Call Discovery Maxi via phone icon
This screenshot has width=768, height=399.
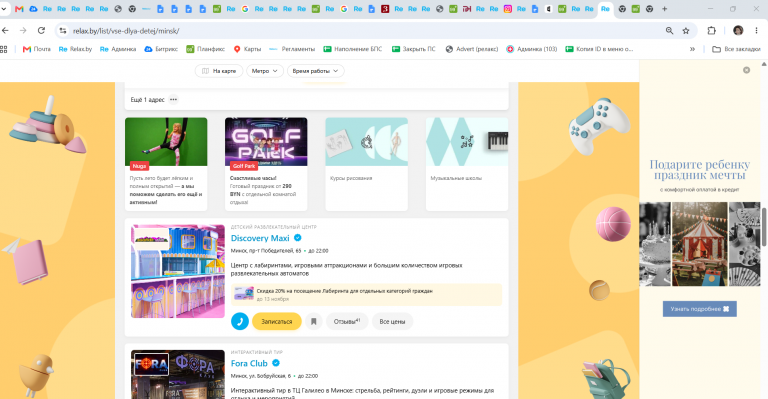[240, 321]
